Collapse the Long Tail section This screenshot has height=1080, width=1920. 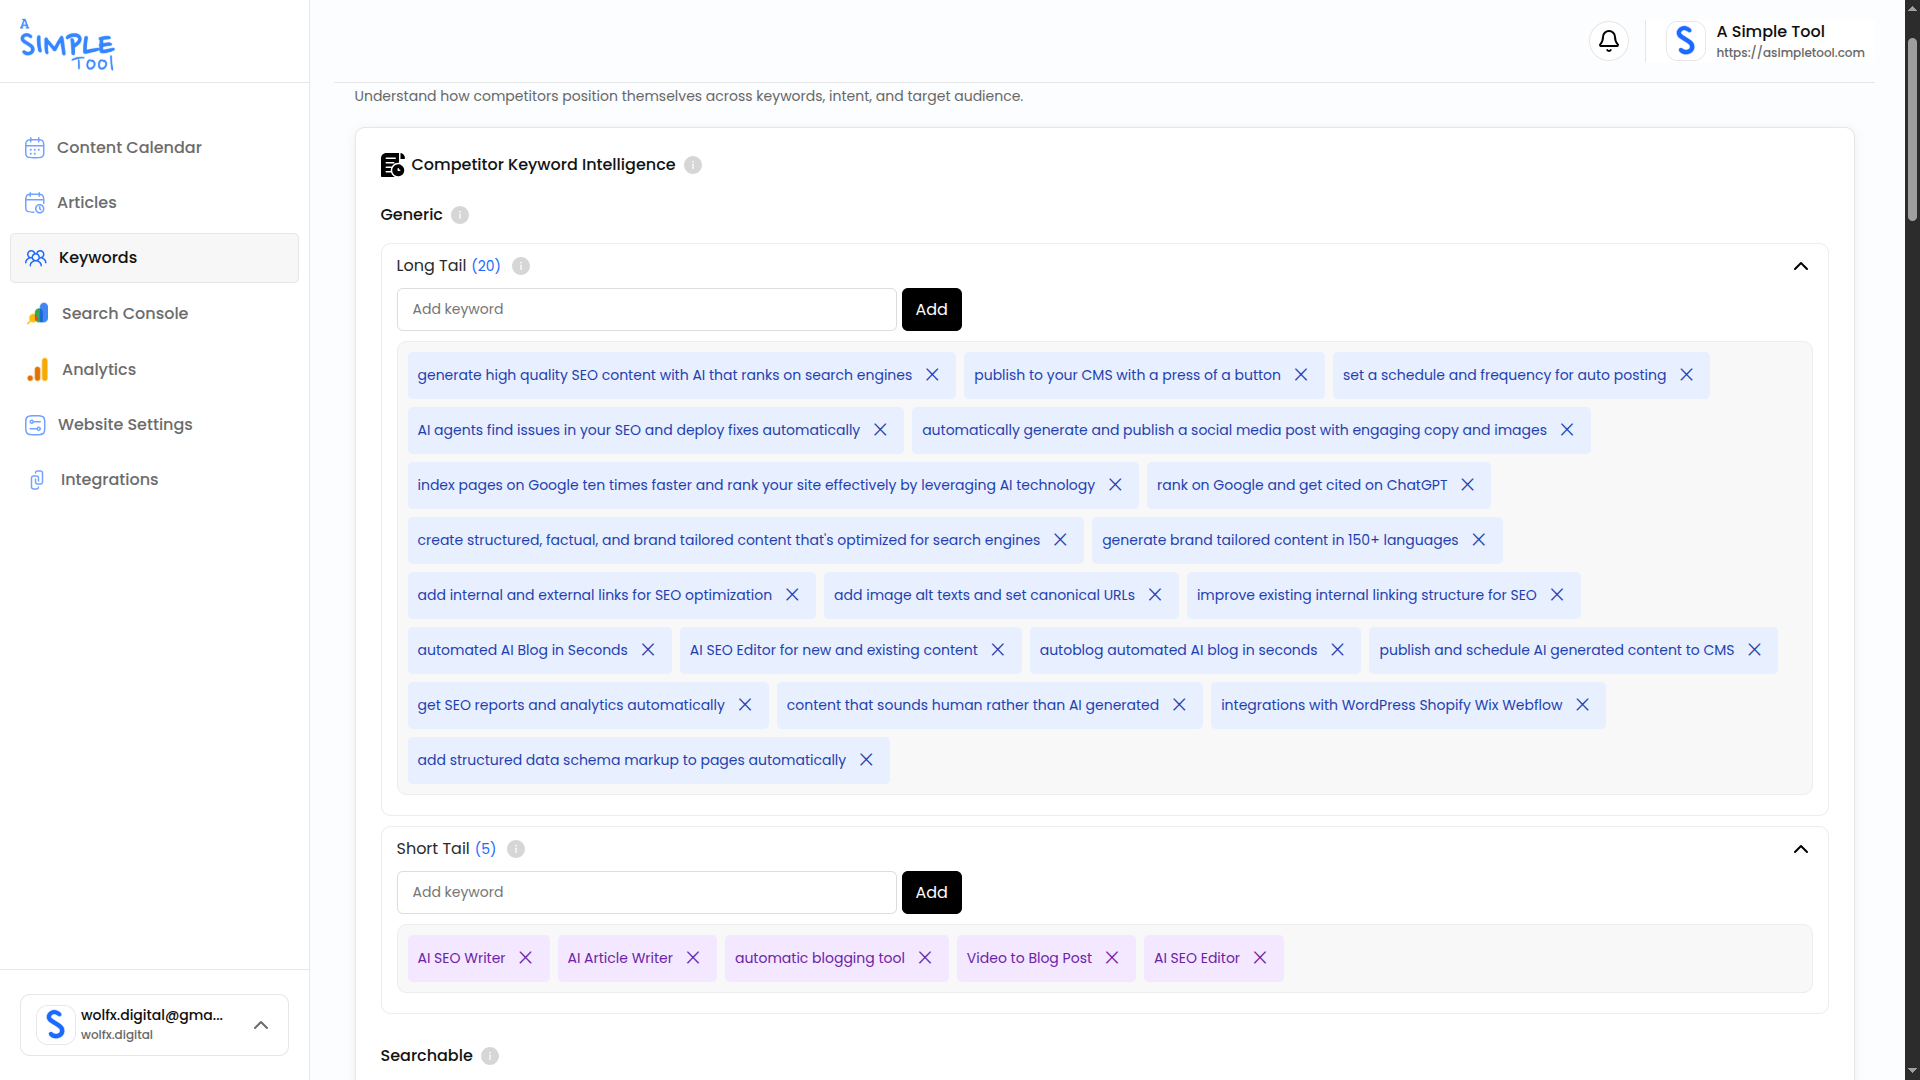[x=1801, y=267]
